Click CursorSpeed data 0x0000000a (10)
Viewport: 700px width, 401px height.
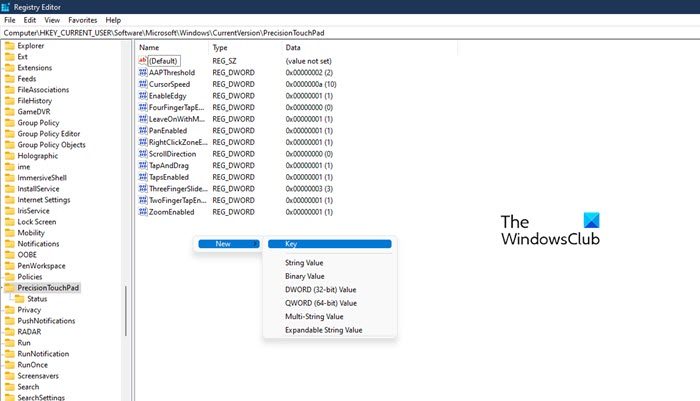click(x=311, y=84)
